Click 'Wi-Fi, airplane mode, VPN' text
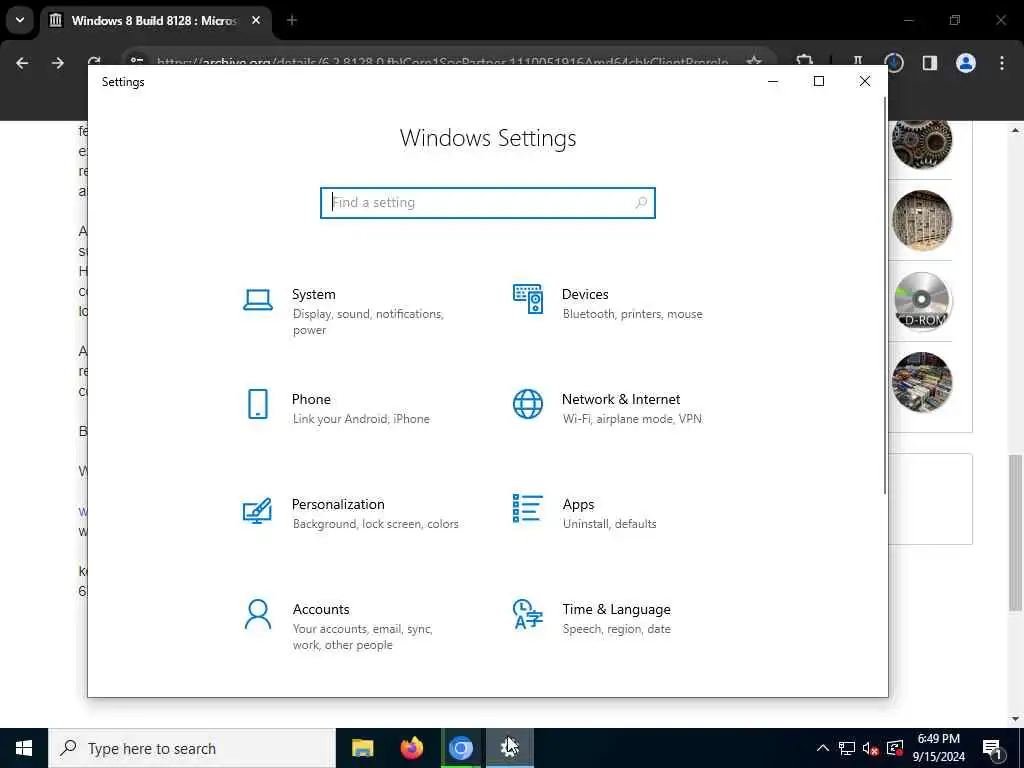1024x768 pixels. [632, 419]
